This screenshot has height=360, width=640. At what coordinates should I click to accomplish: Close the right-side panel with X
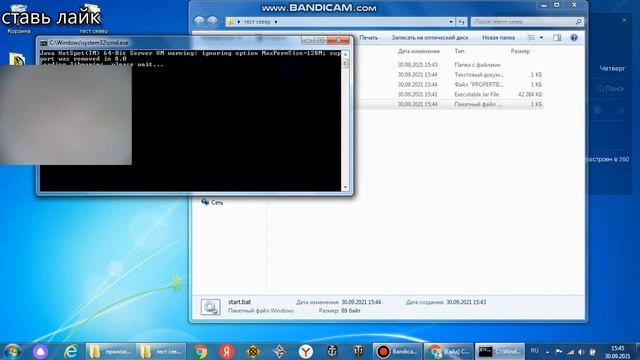click(x=624, y=20)
